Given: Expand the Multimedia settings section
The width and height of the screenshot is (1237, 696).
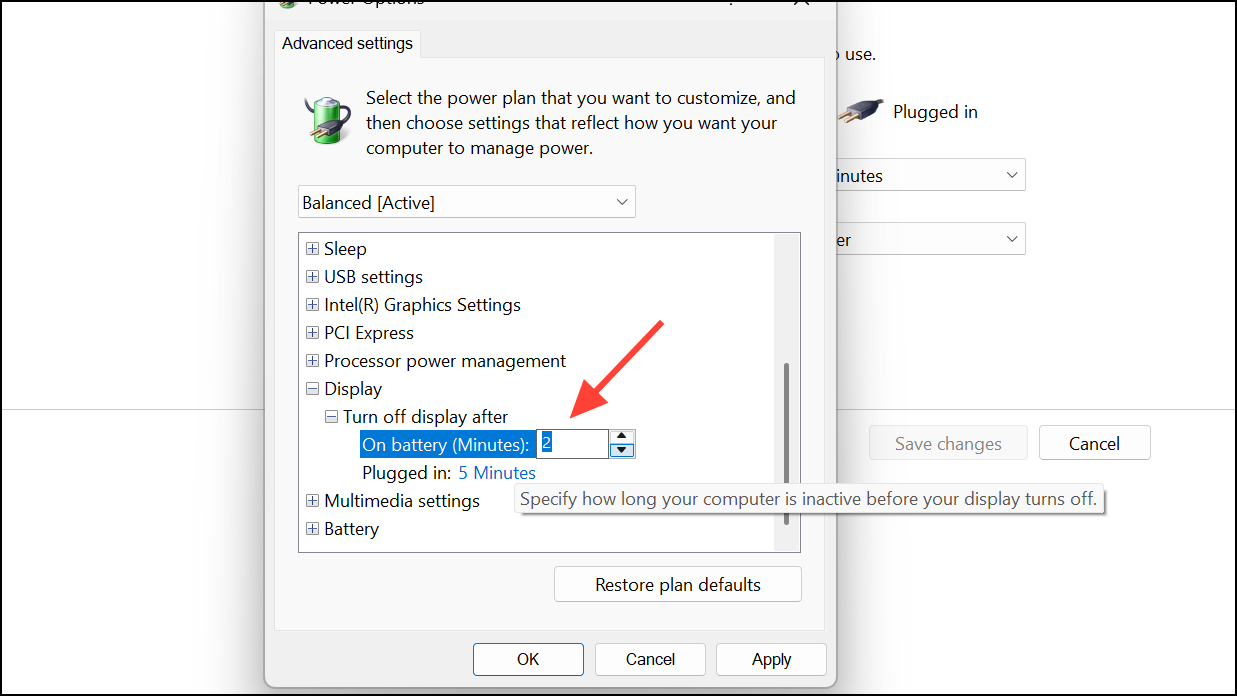Looking at the screenshot, I should pos(312,500).
